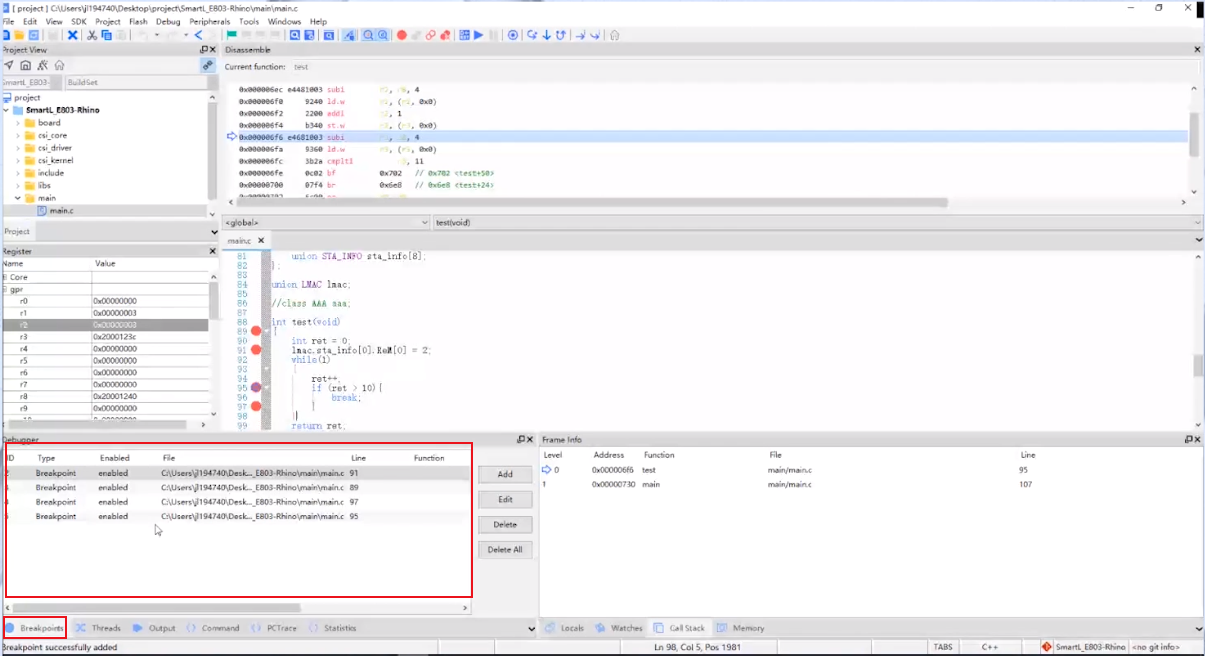Click the Add breakpoint button

505,474
